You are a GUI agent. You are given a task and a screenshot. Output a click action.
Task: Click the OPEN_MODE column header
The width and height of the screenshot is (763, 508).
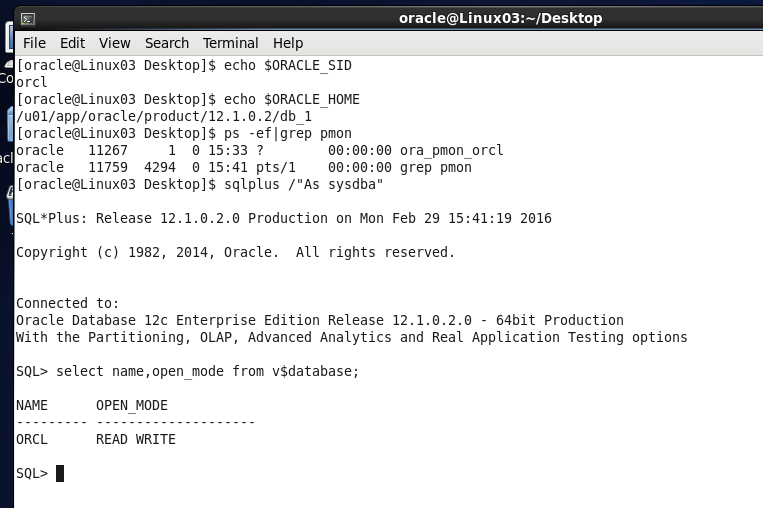[x=132, y=405]
